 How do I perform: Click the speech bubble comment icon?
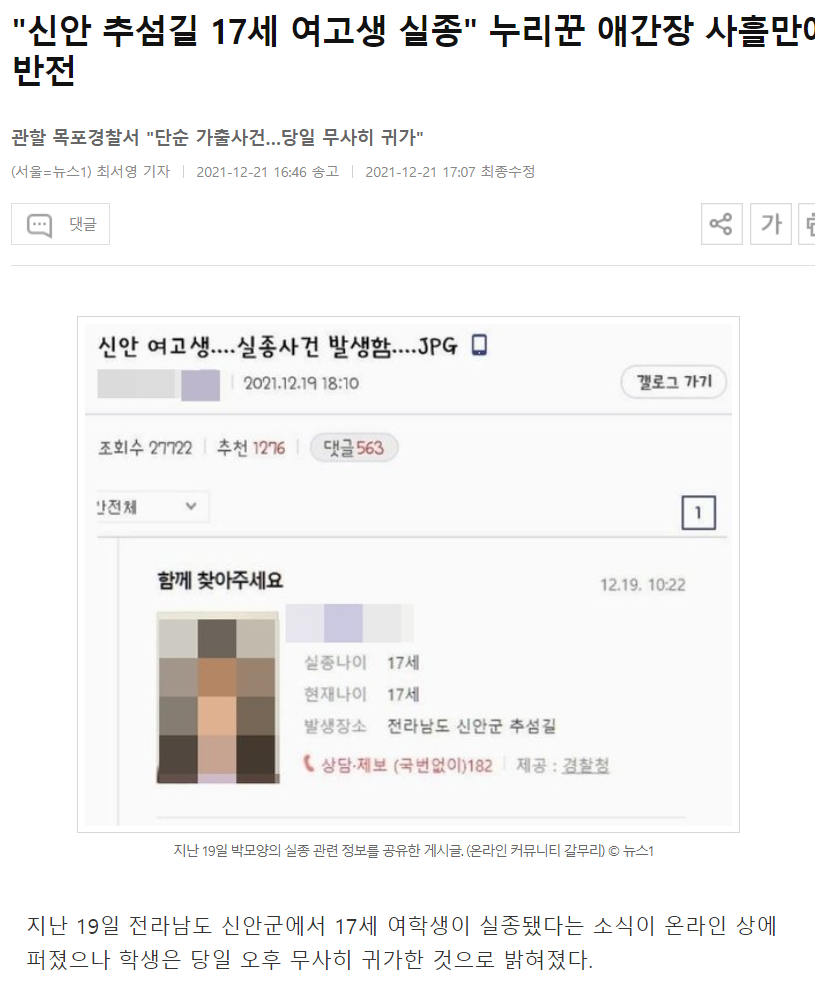pyautogui.click(x=39, y=225)
